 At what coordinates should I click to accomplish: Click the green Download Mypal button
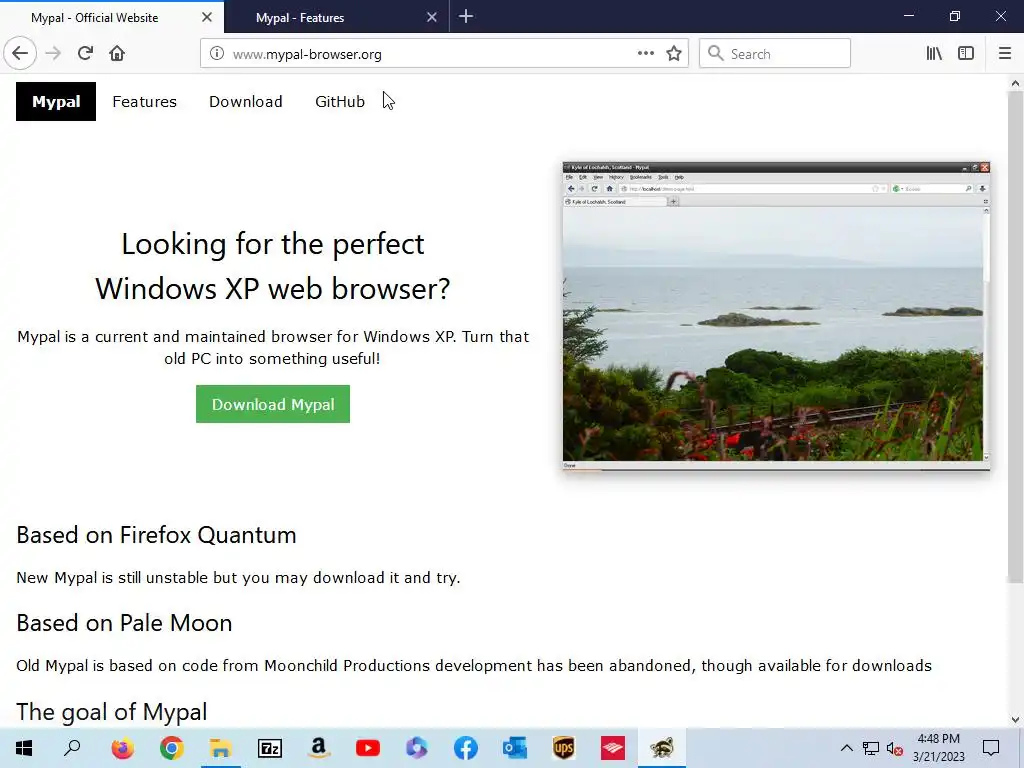273,404
